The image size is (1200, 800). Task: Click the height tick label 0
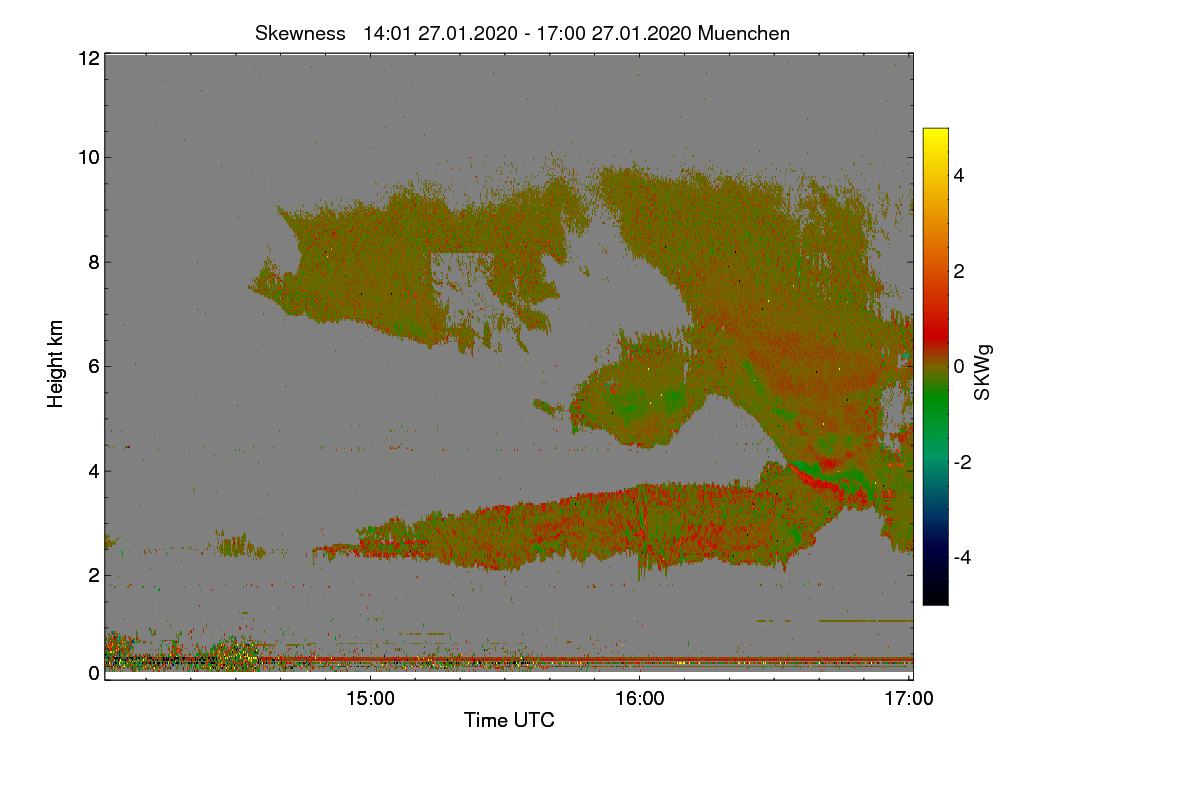(x=93, y=673)
